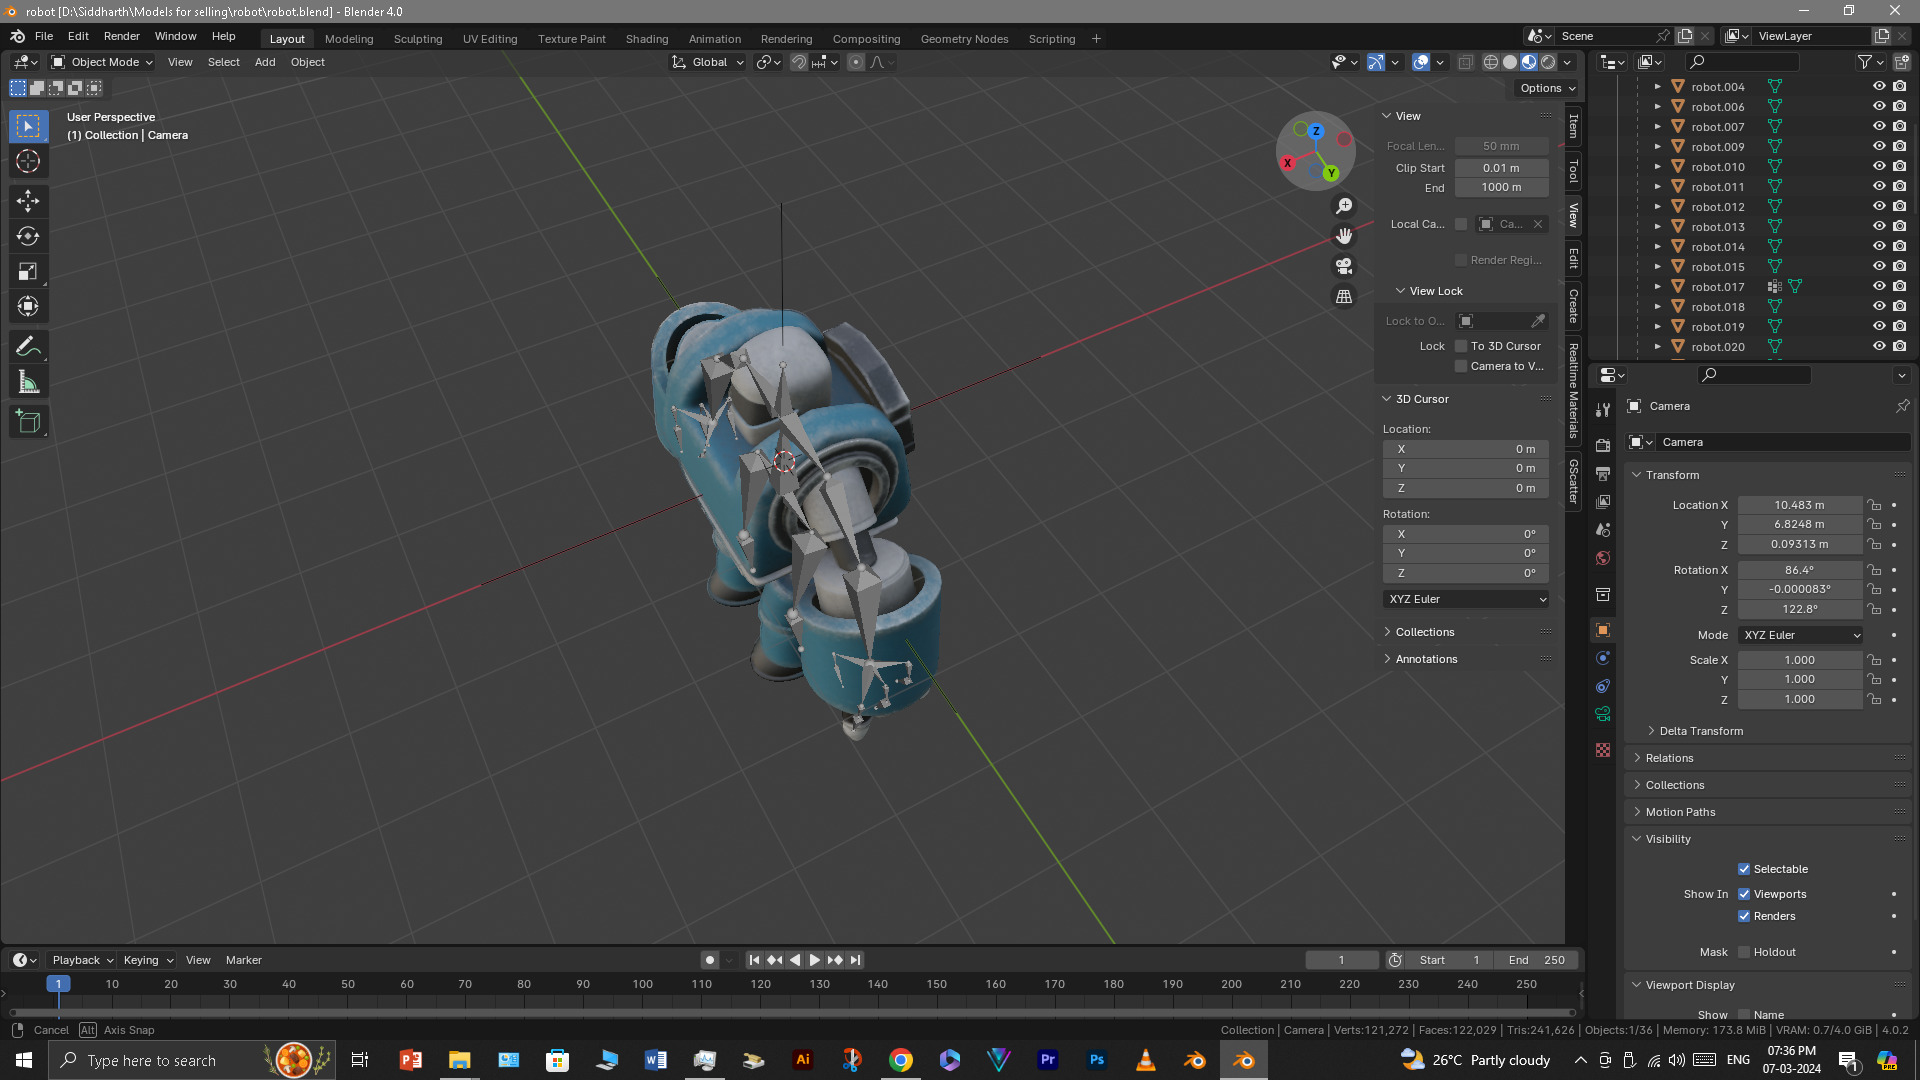Select the Cursor tool
The width and height of the screenshot is (1920, 1080).
point(28,161)
